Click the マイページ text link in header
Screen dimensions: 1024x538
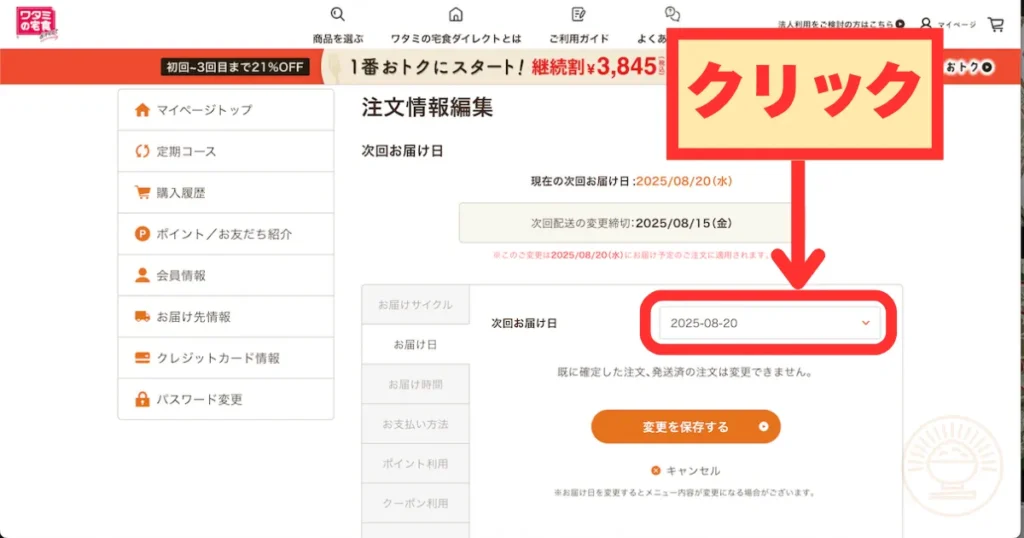pos(957,24)
